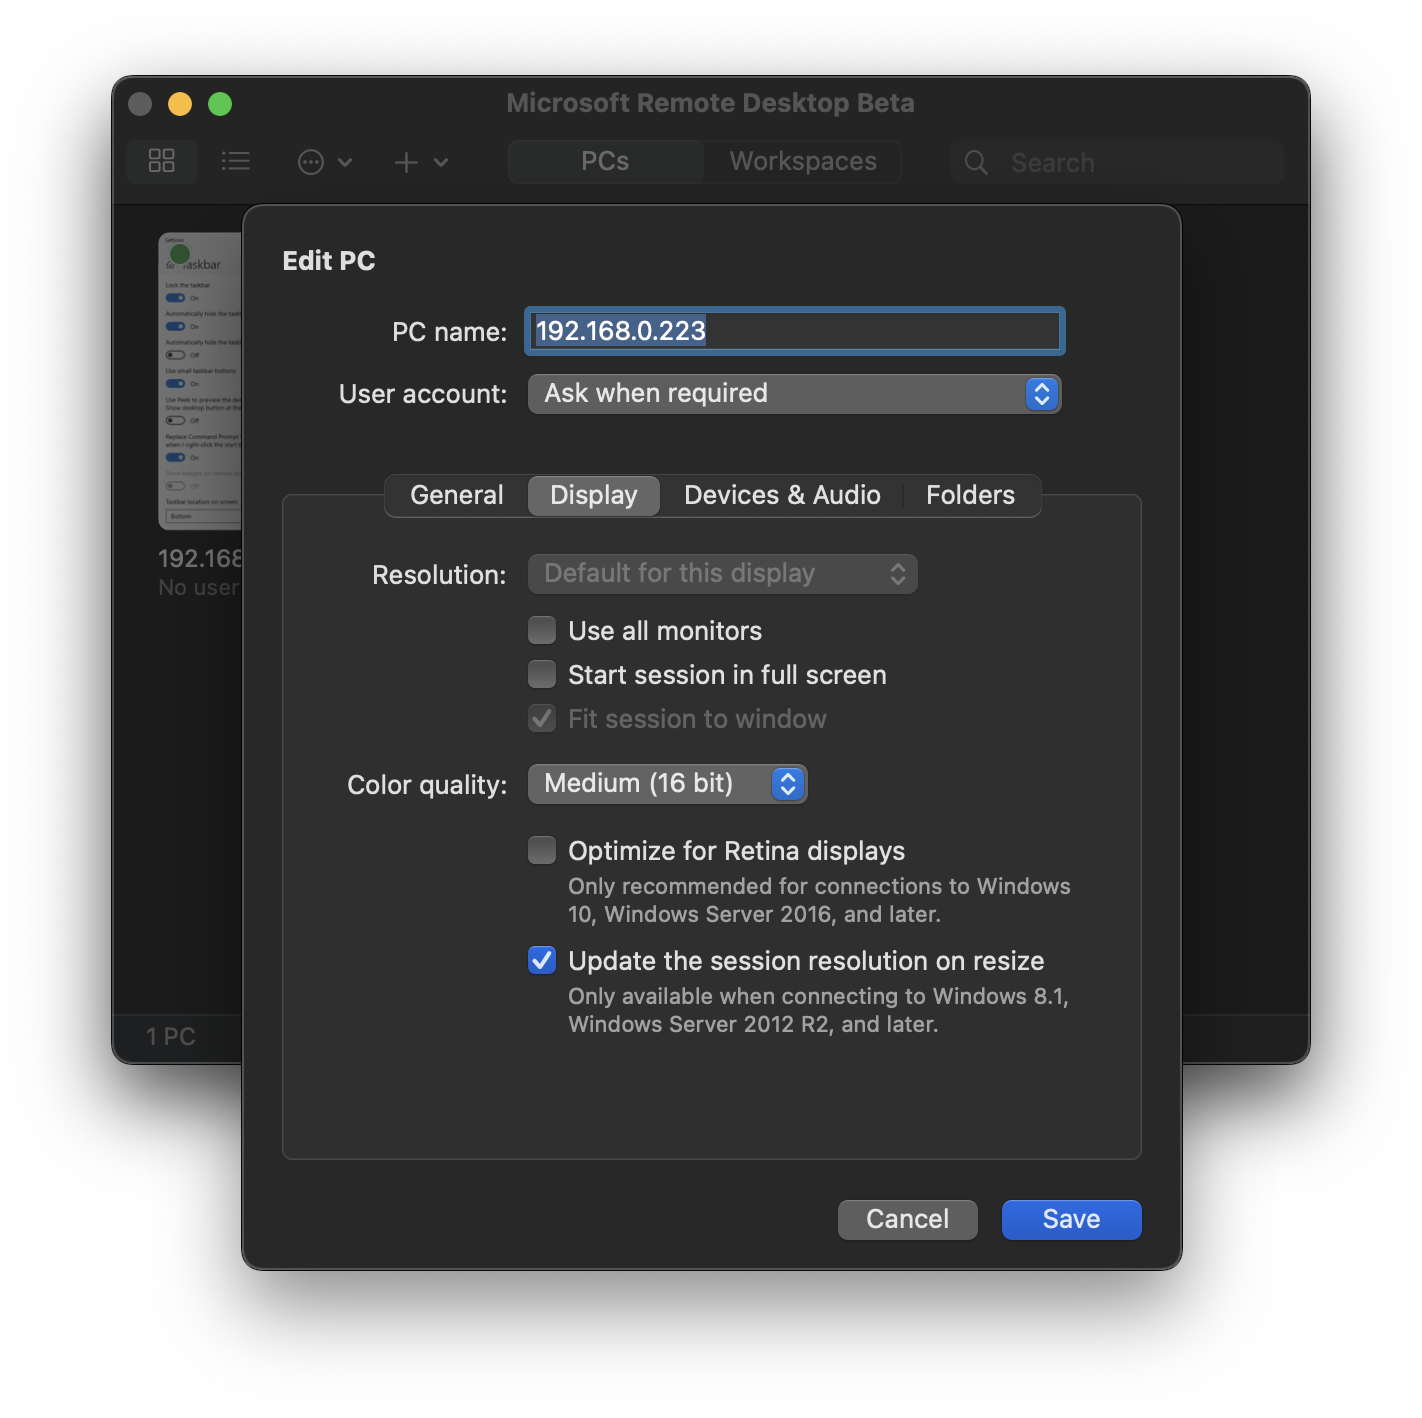Viewport: 1422px width, 1418px height.
Task: Toggle Fit session to window checkbox
Action: [x=542, y=718]
